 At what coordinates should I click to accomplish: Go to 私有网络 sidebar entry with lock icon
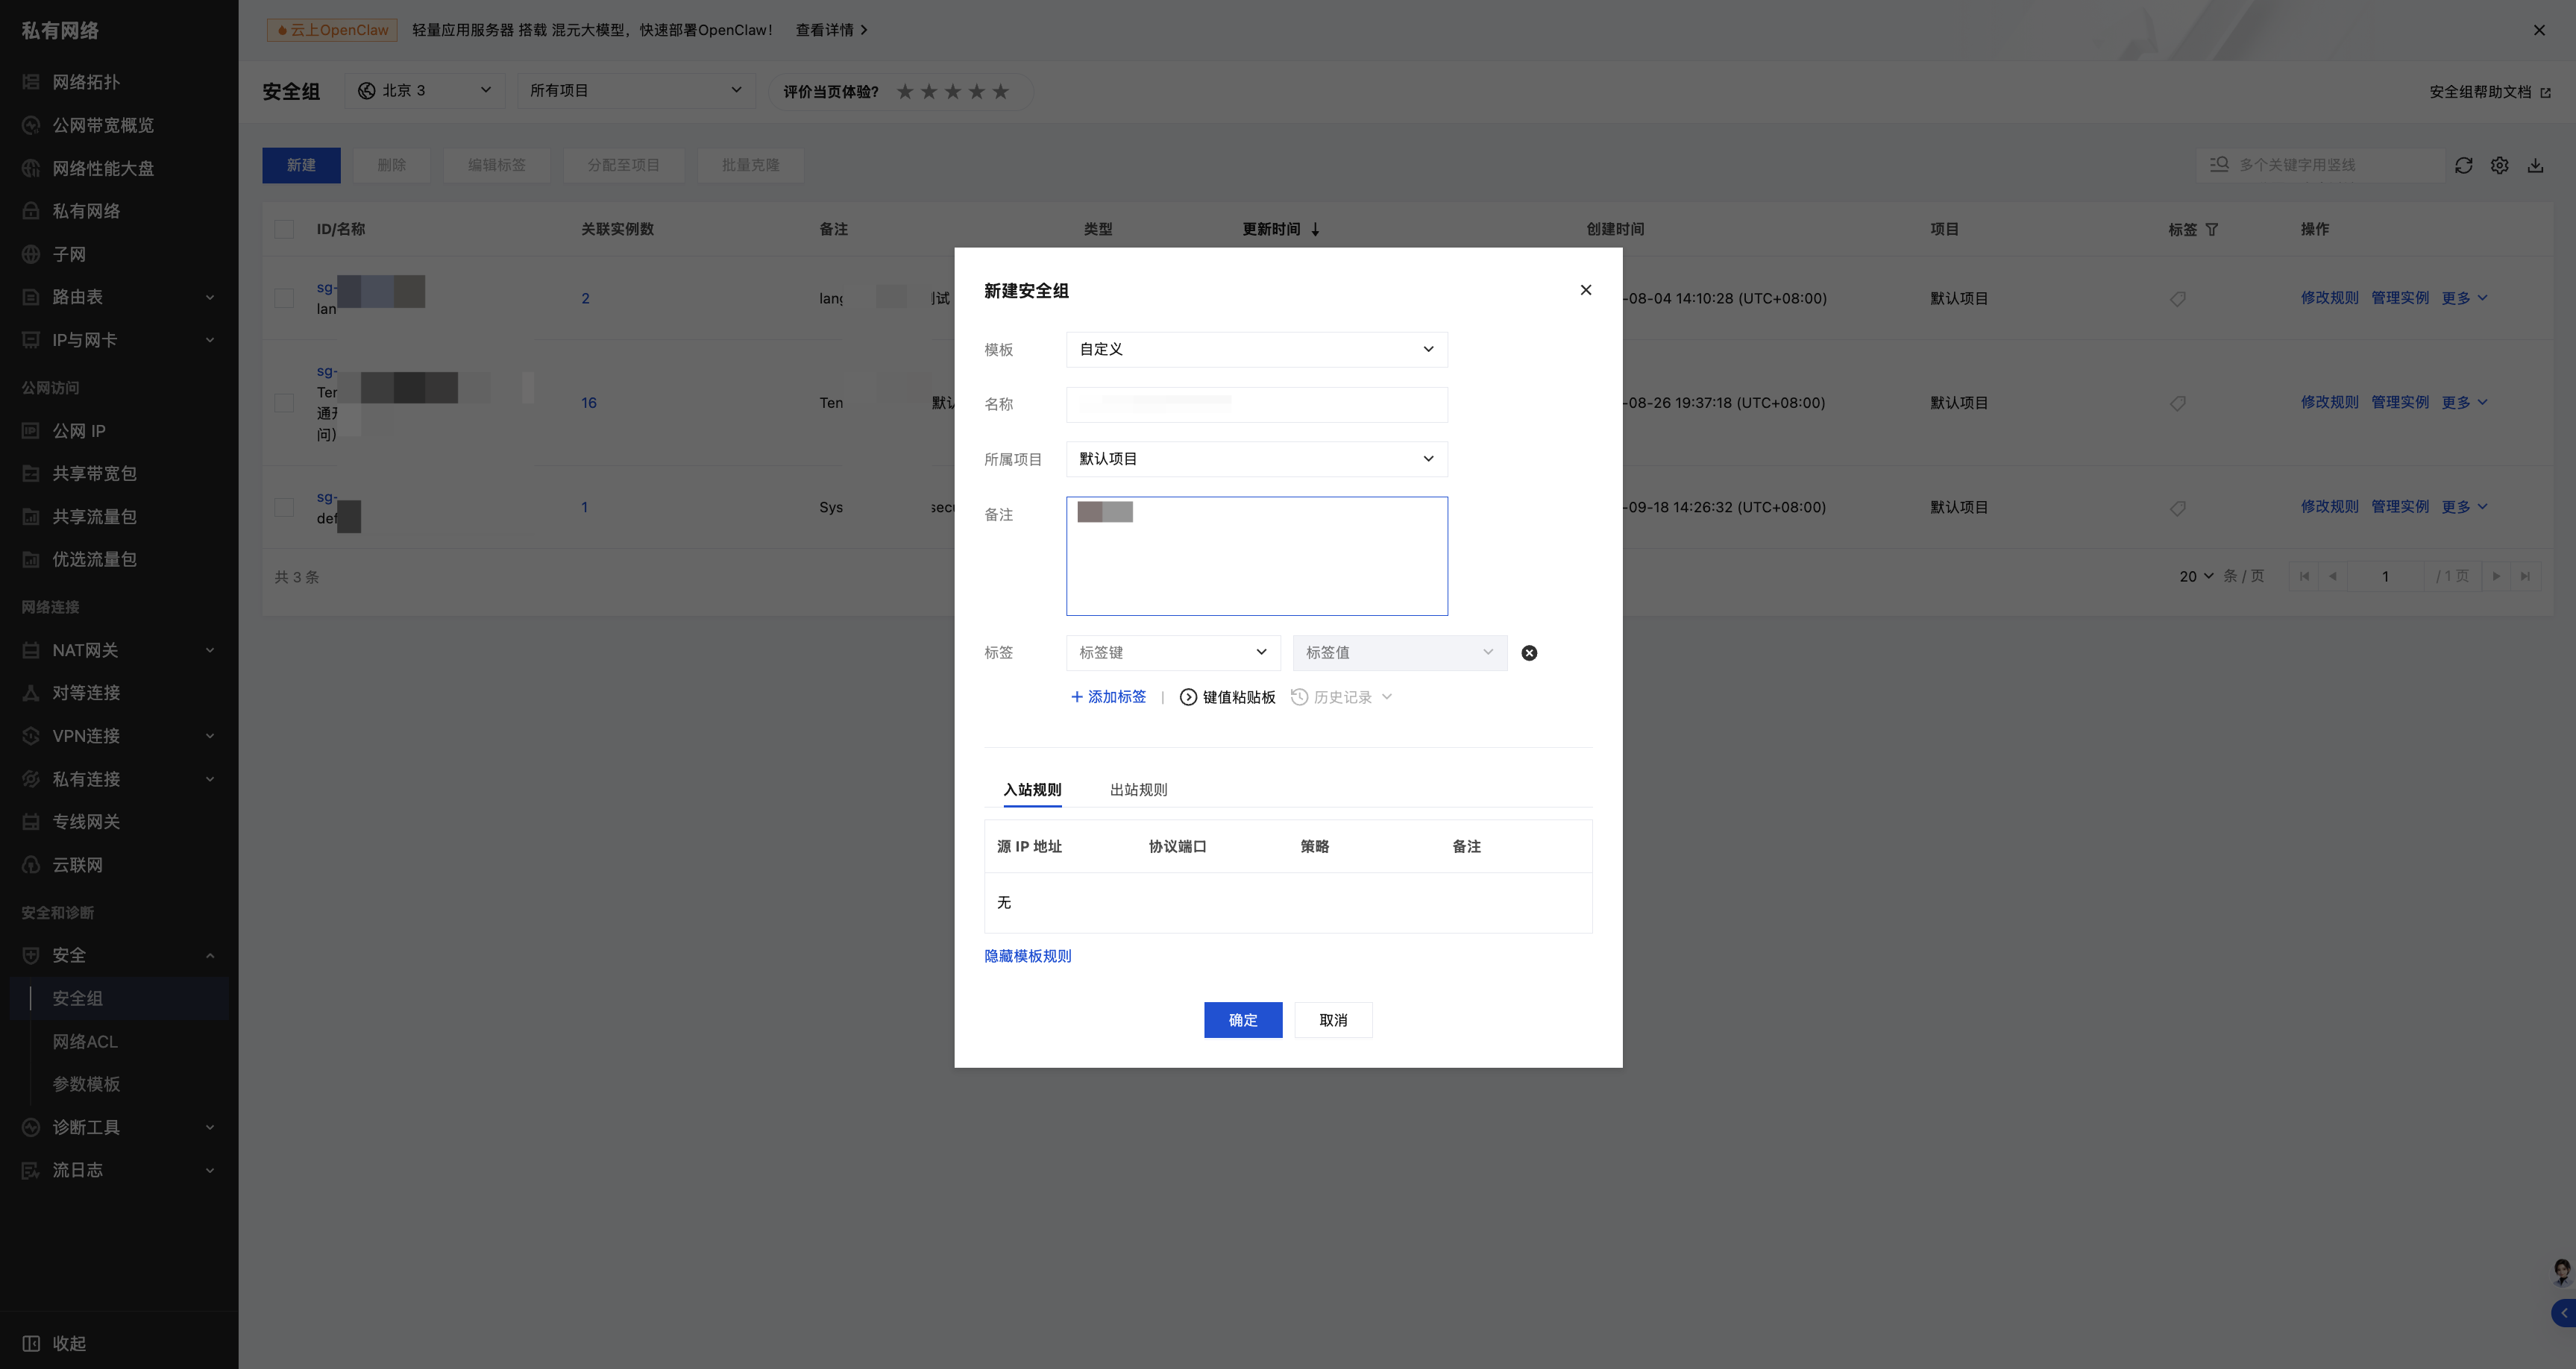[x=86, y=211]
